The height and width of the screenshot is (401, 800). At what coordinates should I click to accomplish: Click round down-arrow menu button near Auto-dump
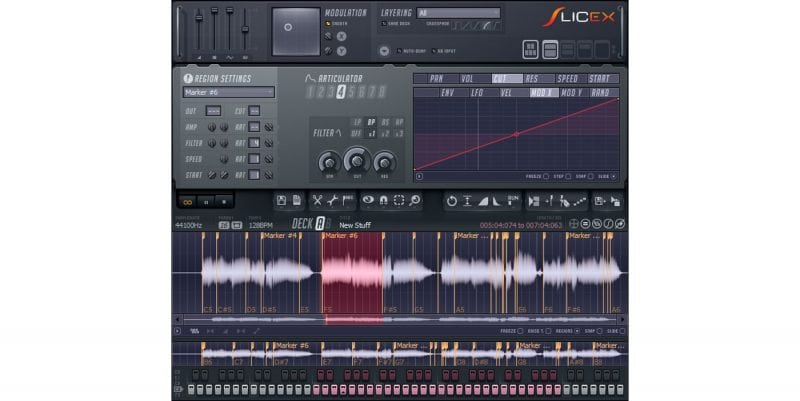(384, 51)
